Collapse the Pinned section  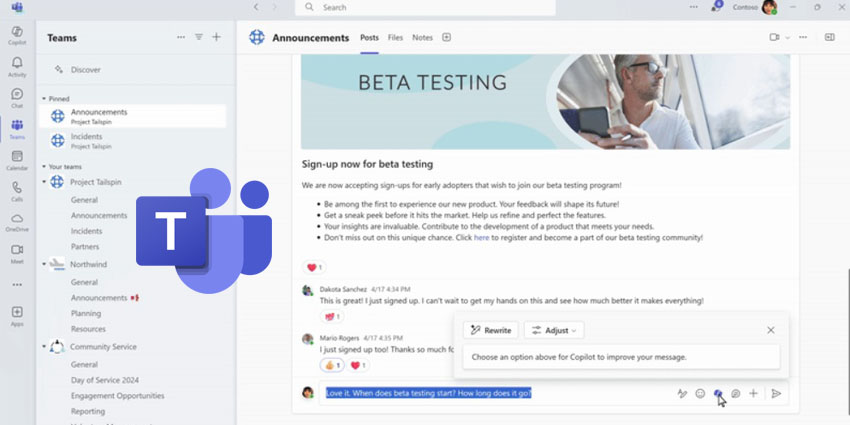click(x=44, y=99)
